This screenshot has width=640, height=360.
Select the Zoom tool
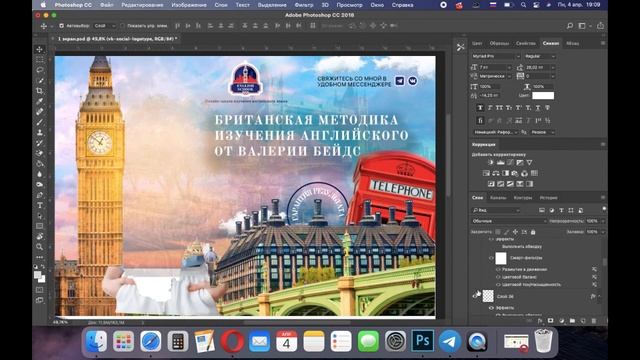pyautogui.click(x=40, y=247)
